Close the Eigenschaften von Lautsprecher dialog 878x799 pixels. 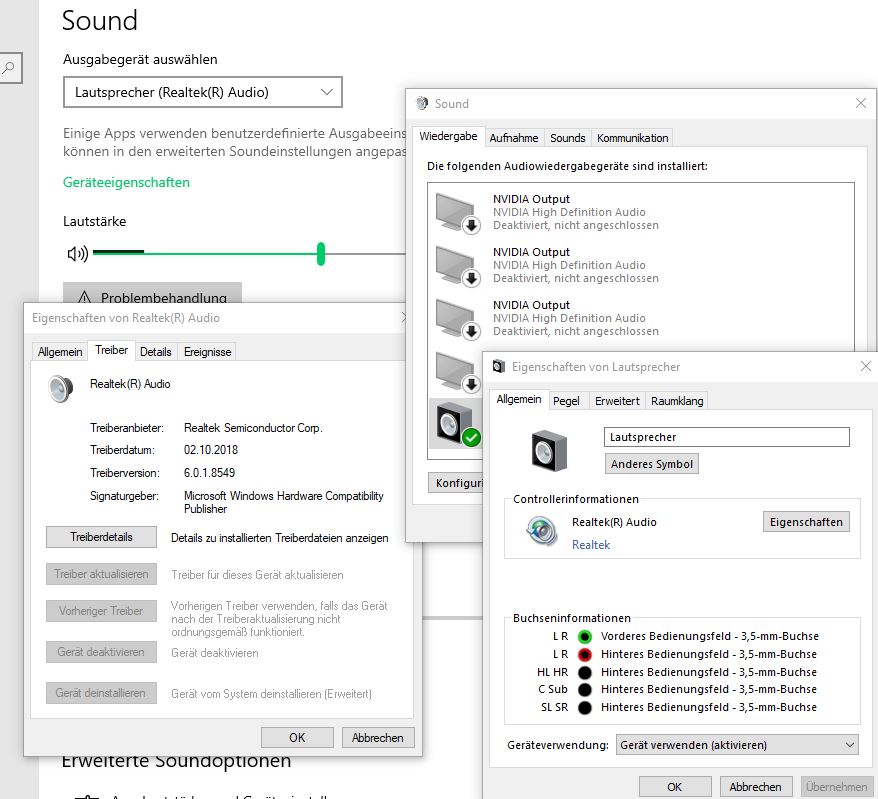click(866, 366)
